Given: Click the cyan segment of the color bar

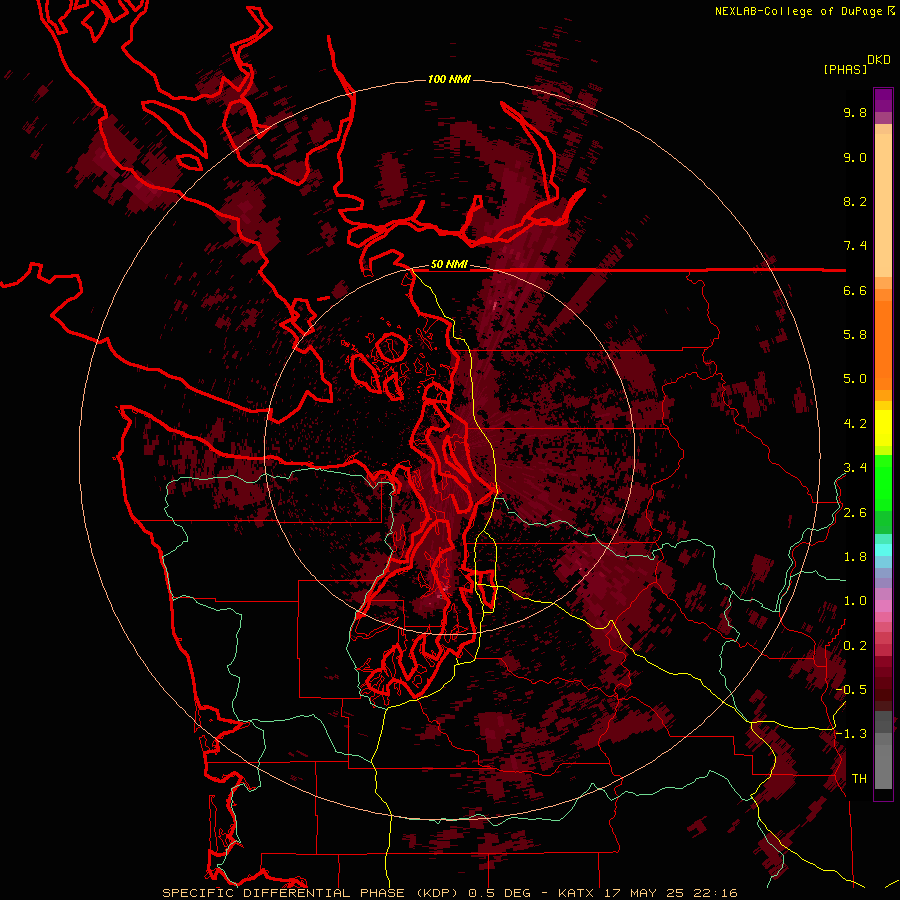Looking at the screenshot, I should (883, 550).
